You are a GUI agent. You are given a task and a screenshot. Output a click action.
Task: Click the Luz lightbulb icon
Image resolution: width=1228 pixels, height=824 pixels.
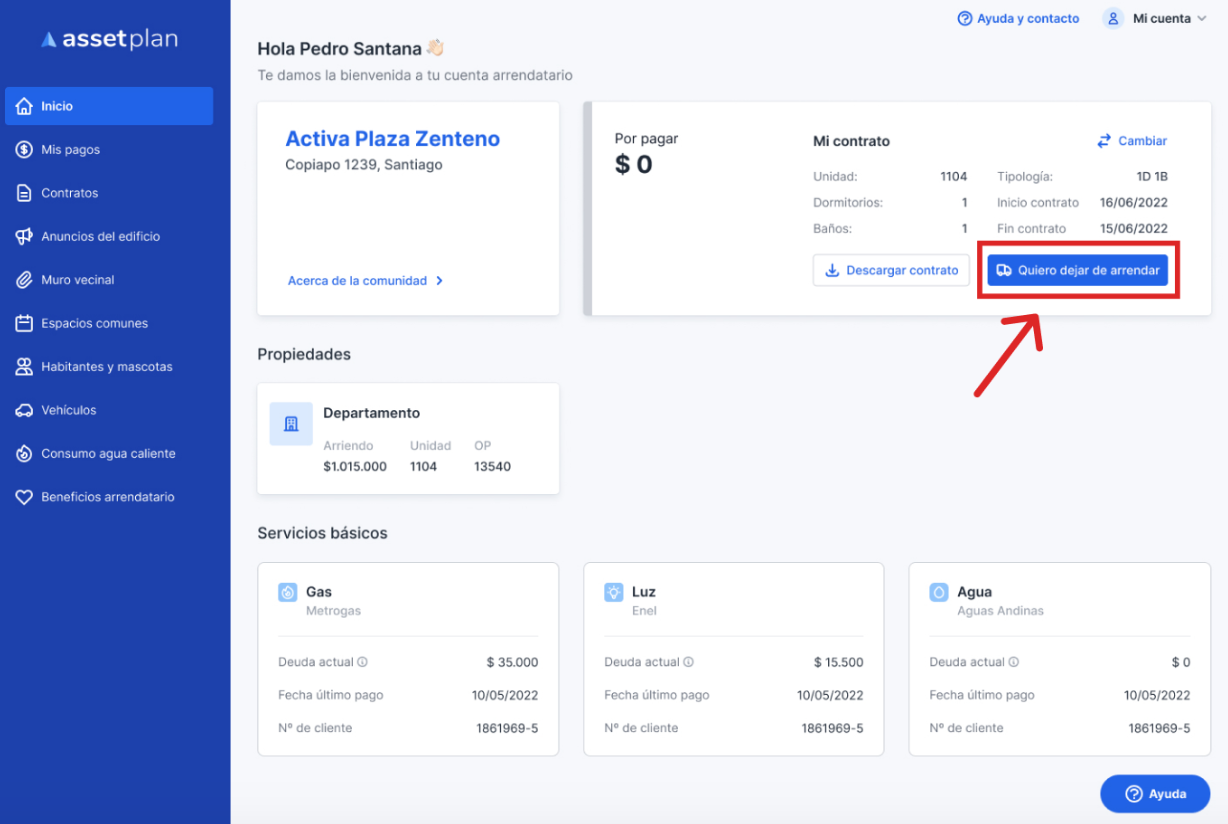(x=614, y=592)
